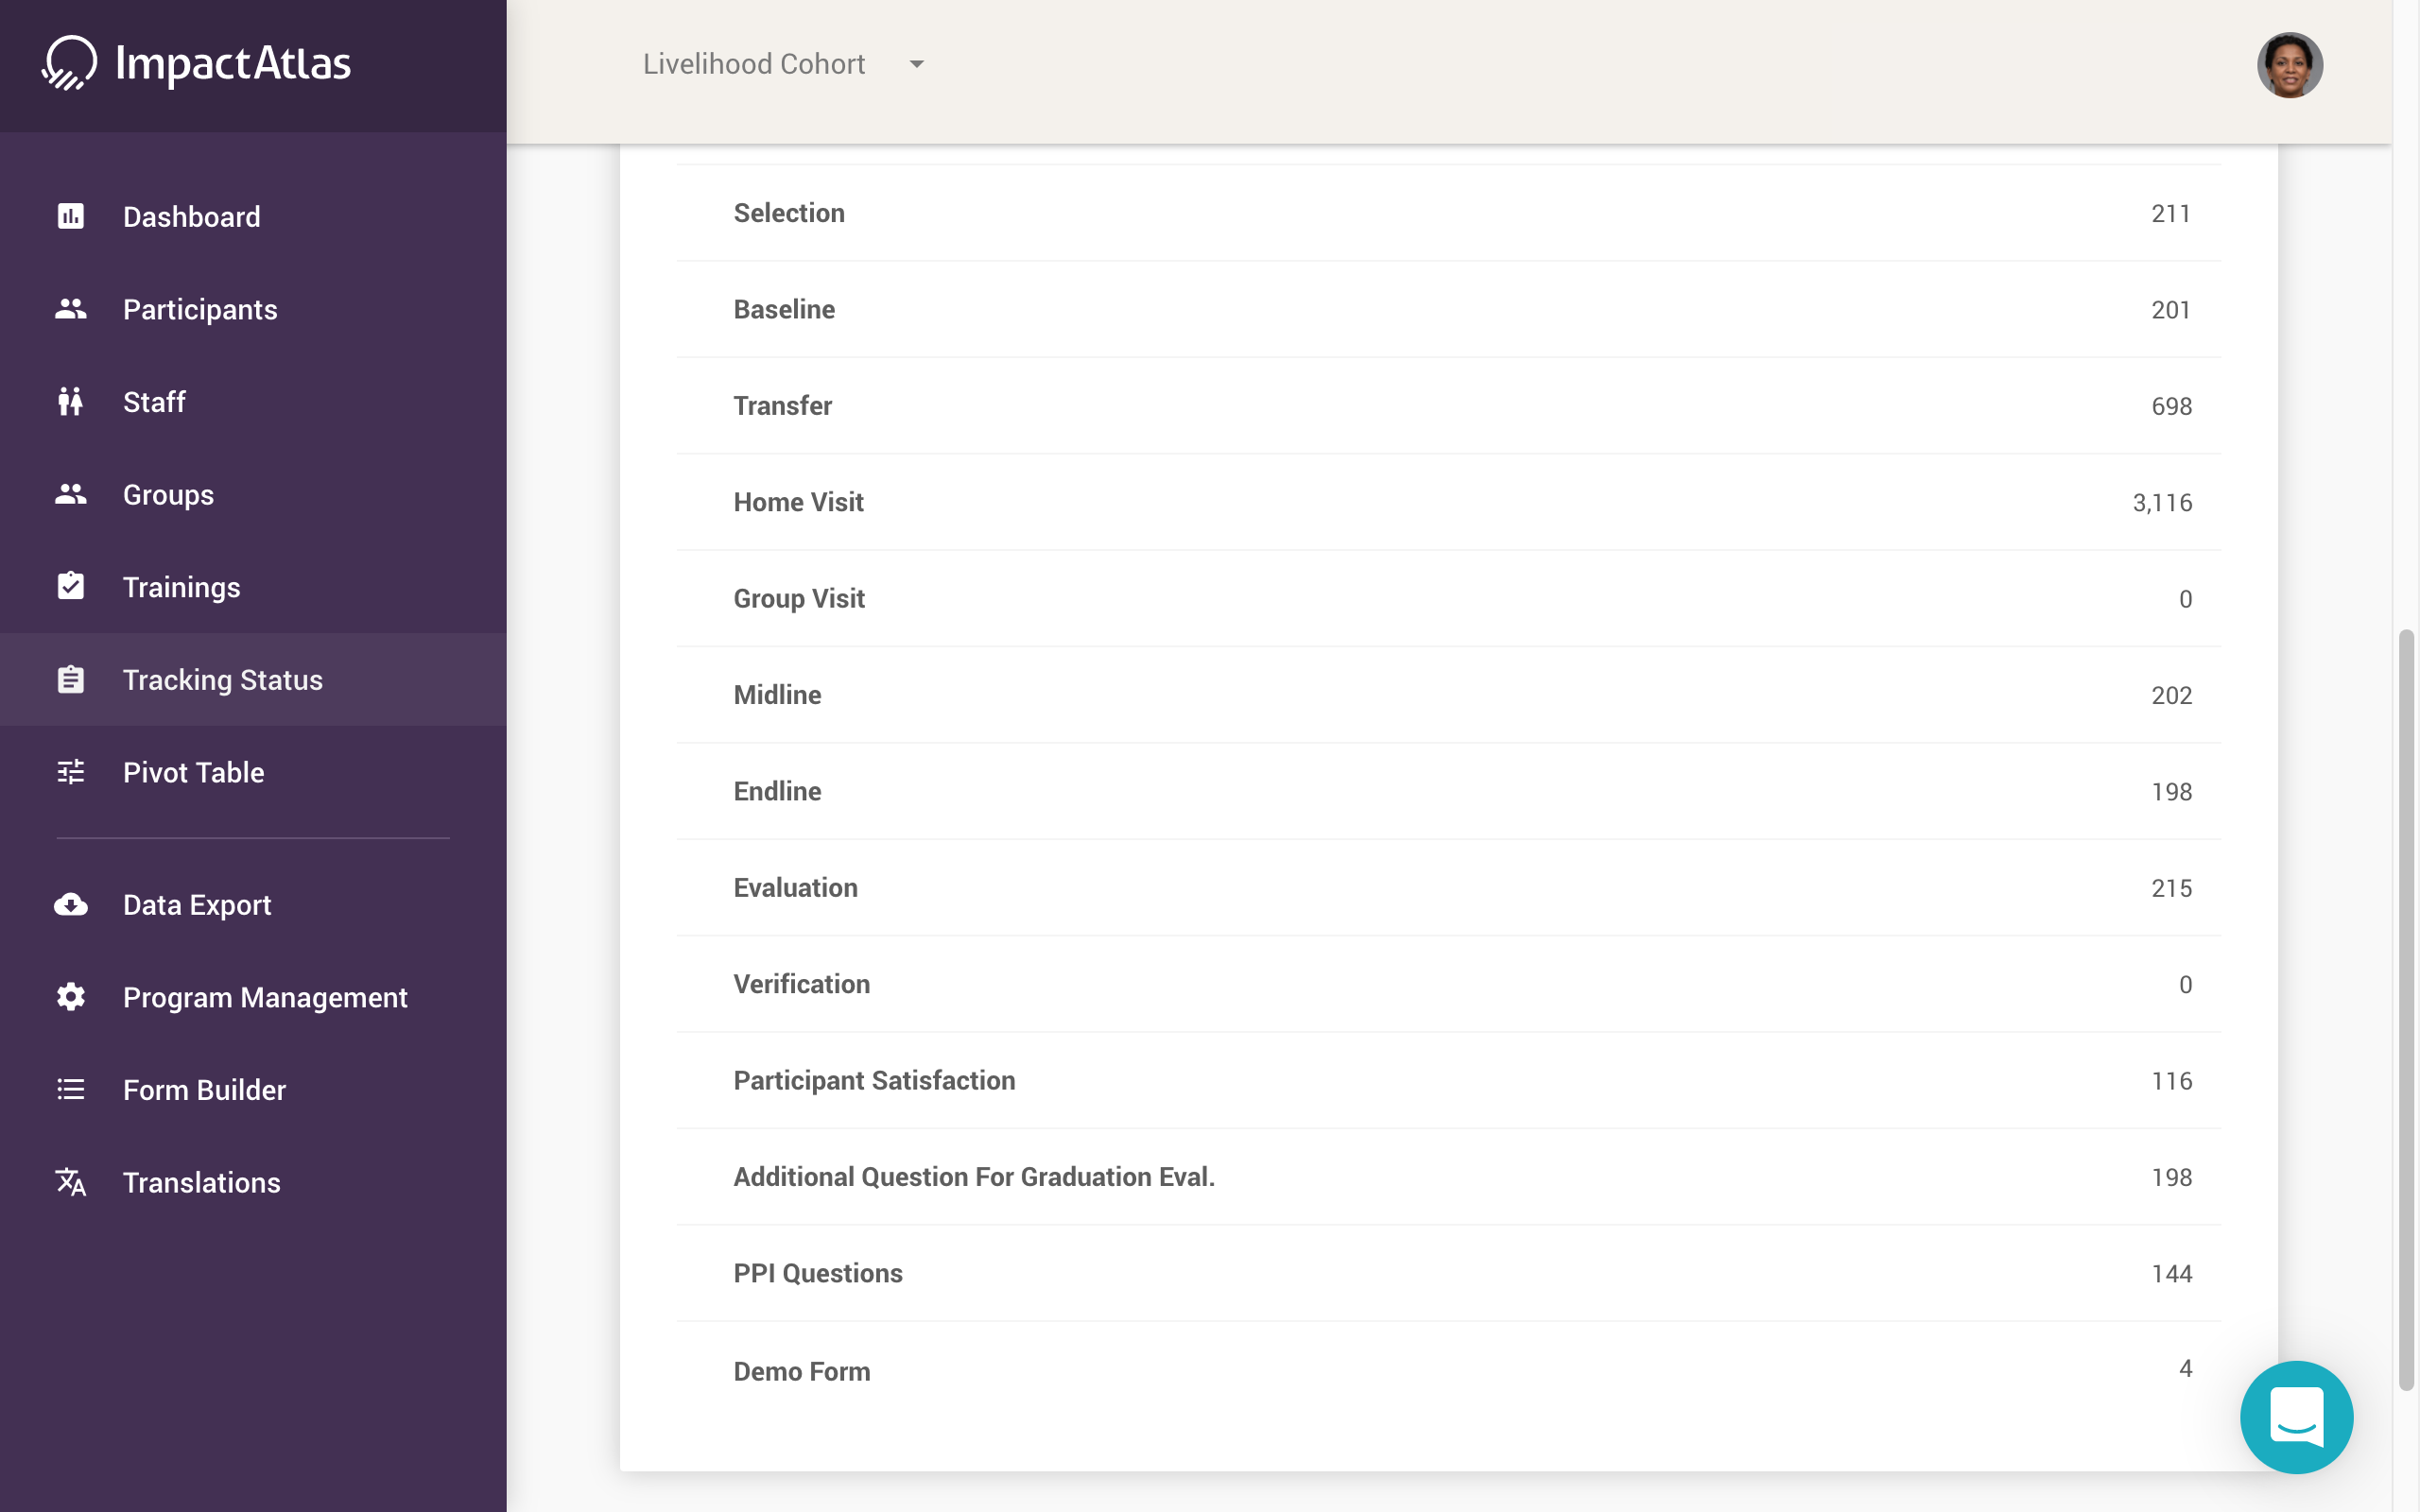This screenshot has height=1512, width=2420.
Task: Click the Program Management gear icon
Action: pos(70,997)
